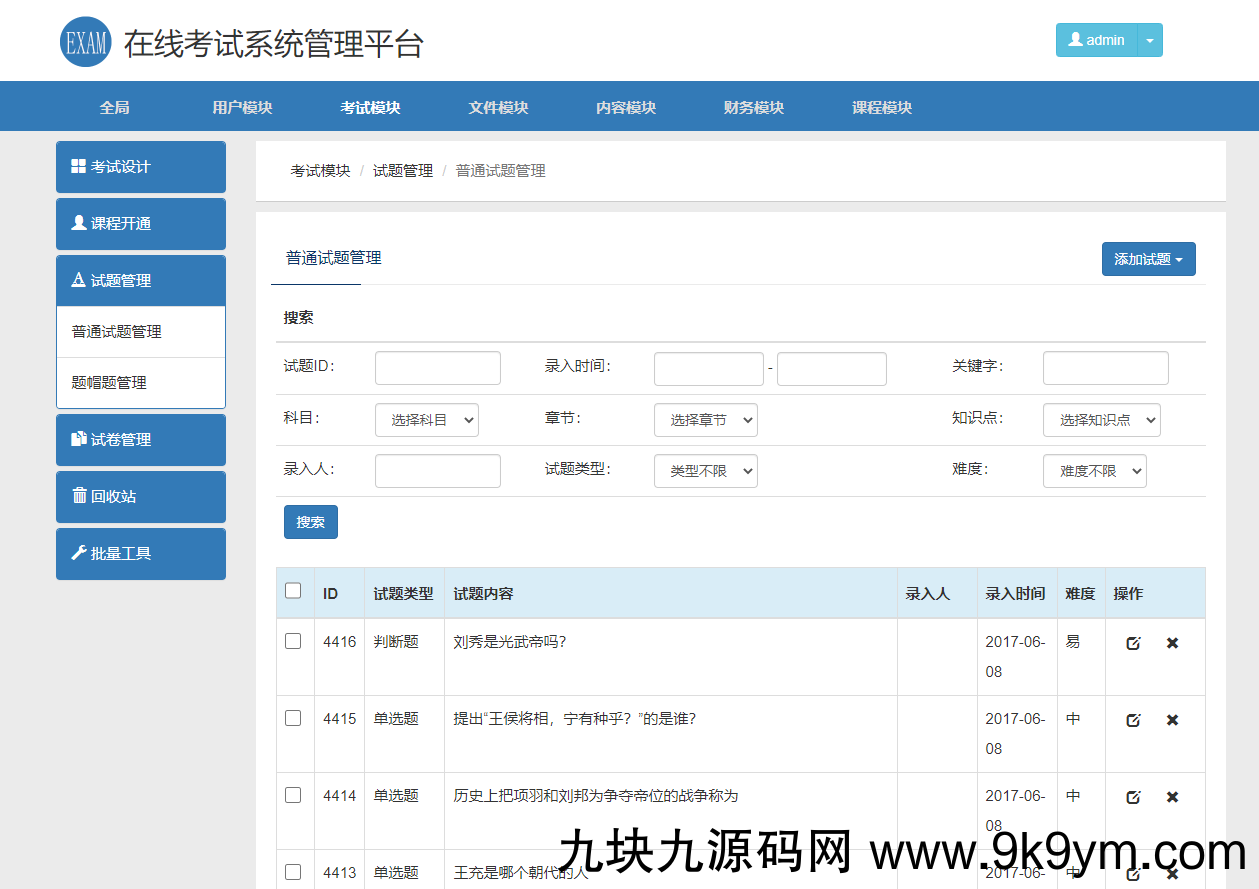Click inside the 试题ID input field

pos(437,368)
